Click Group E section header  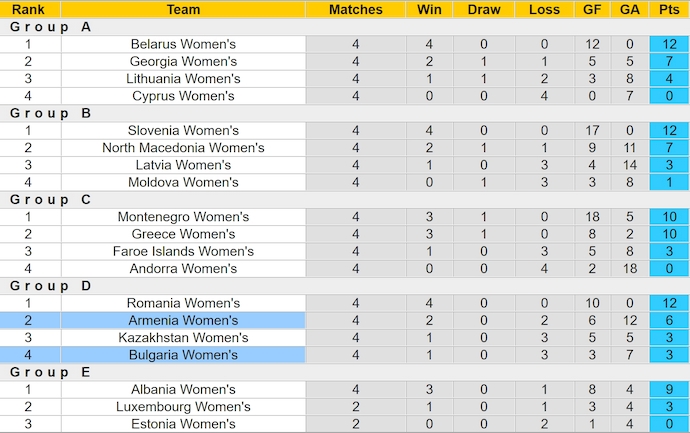pos(50,372)
